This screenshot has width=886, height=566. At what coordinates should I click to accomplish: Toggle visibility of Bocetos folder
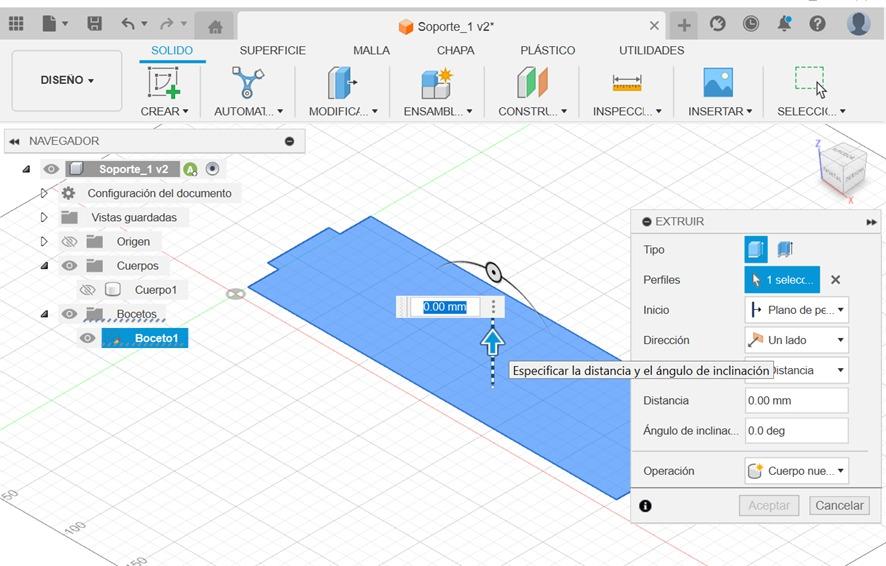pyautogui.click(x=69, y=314)
